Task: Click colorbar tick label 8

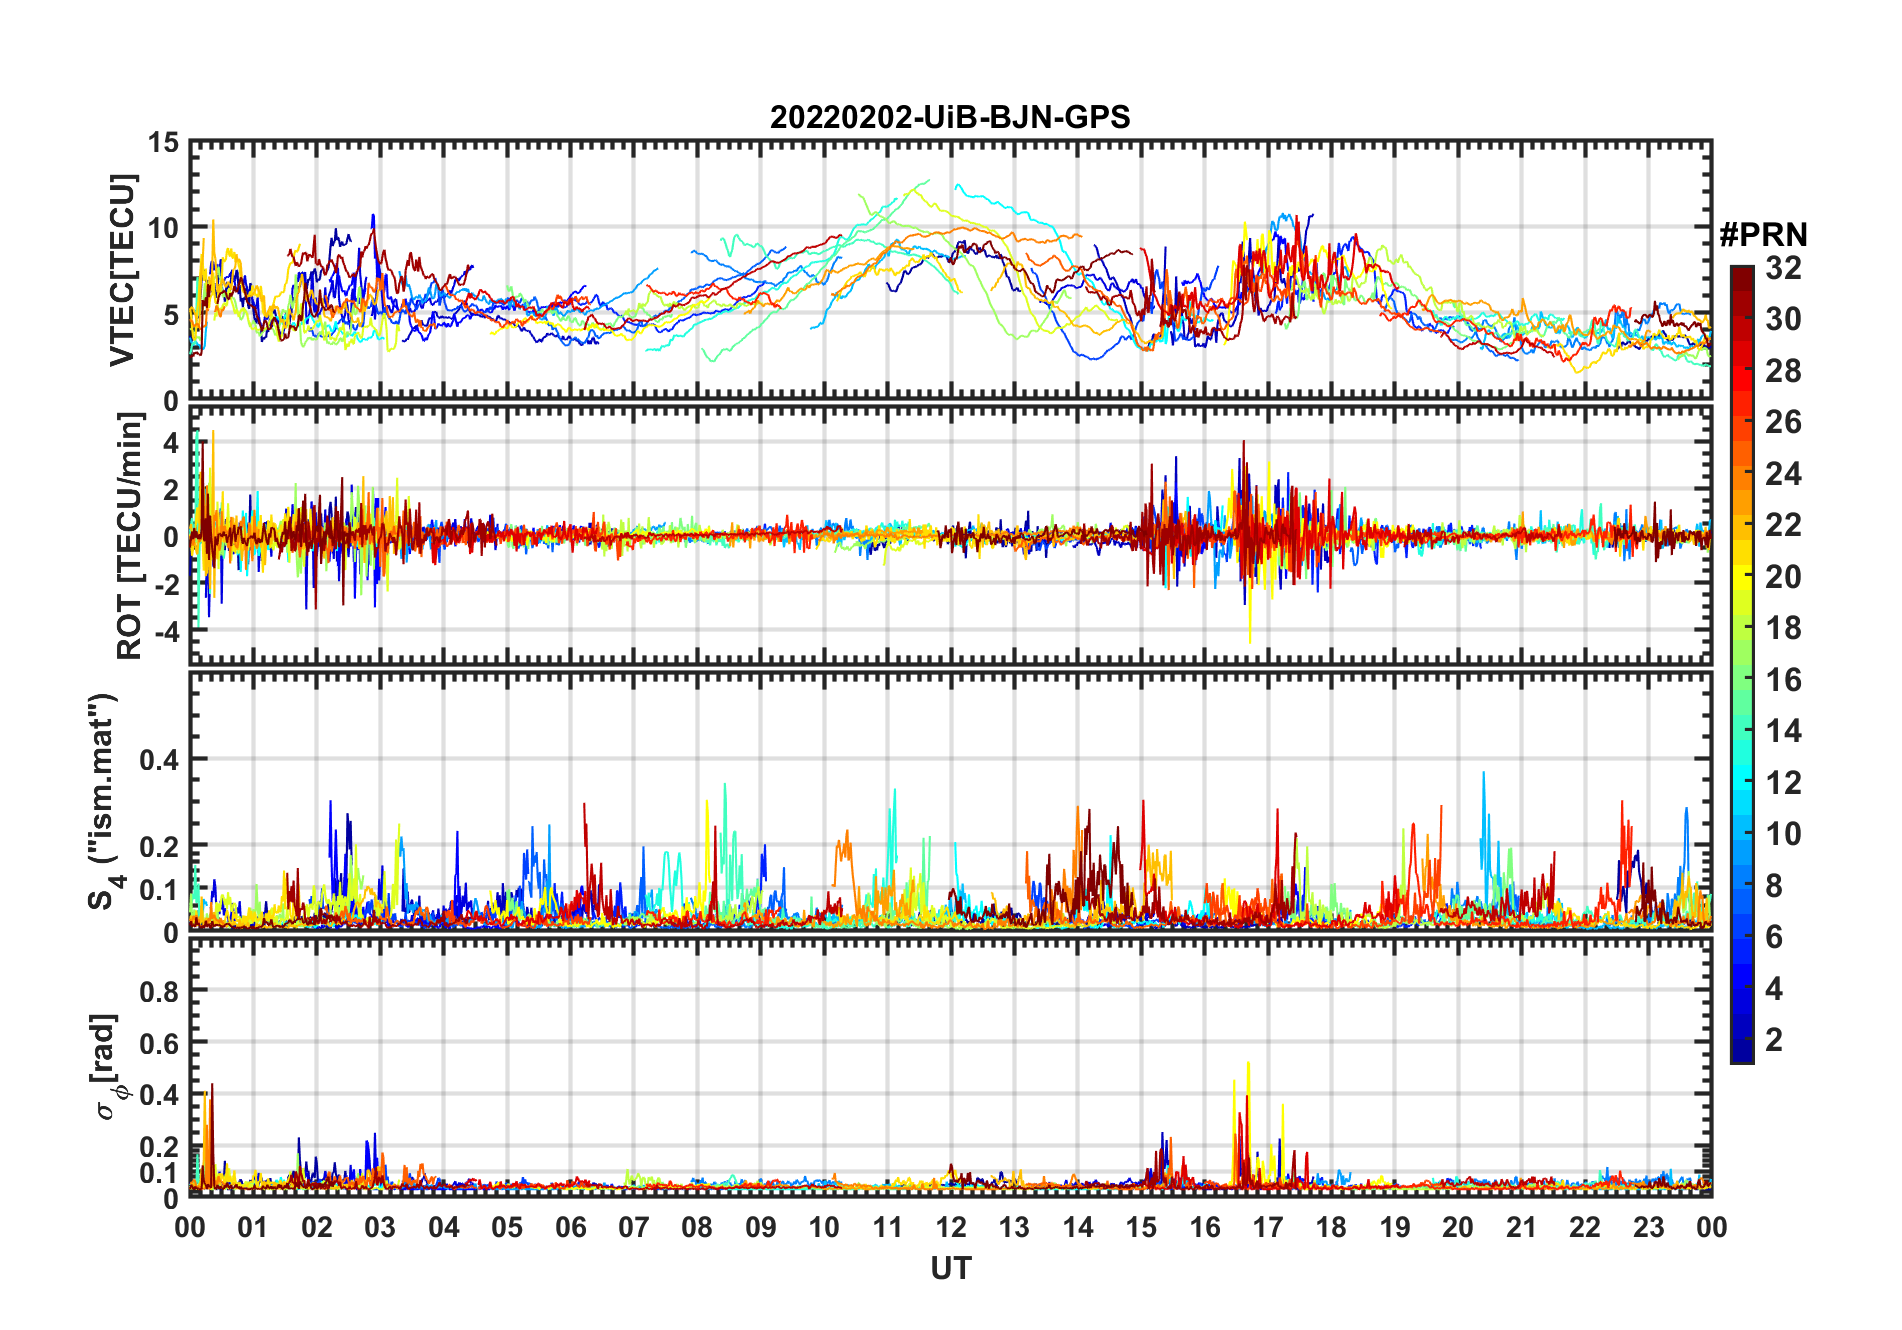Action: (x=1774, y=885)
